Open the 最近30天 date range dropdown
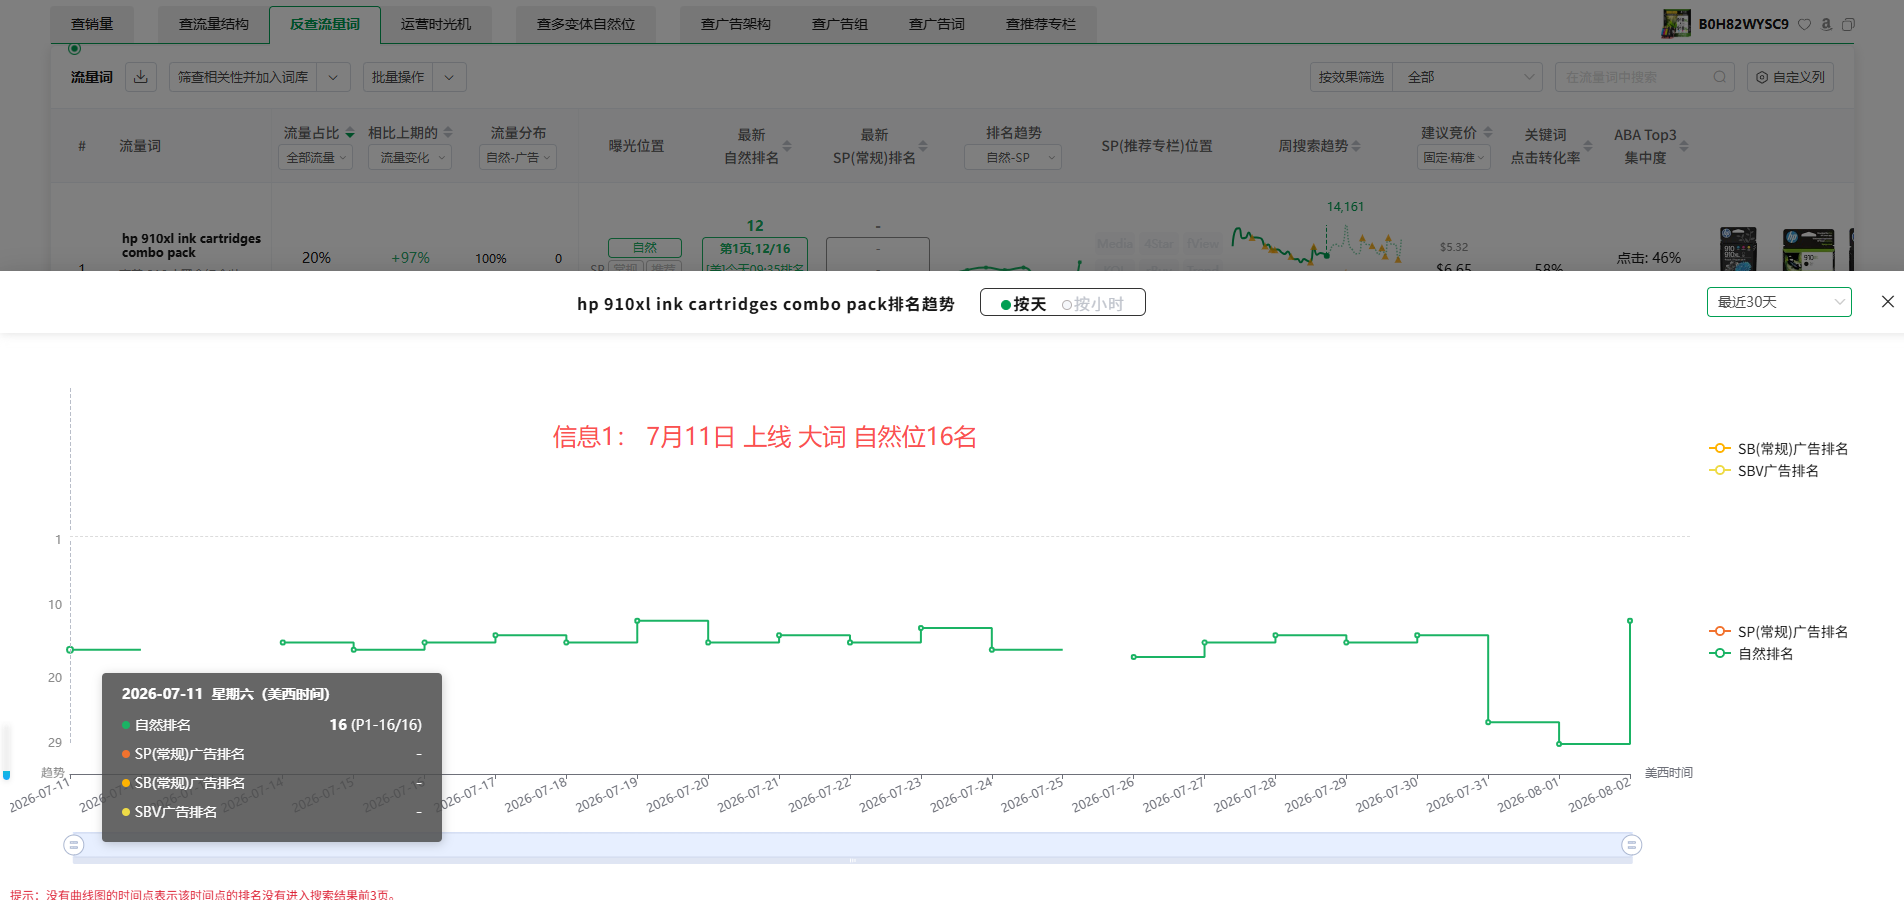The width and height of the screenshot is (1904, 900). click(x=1779, y=302)
